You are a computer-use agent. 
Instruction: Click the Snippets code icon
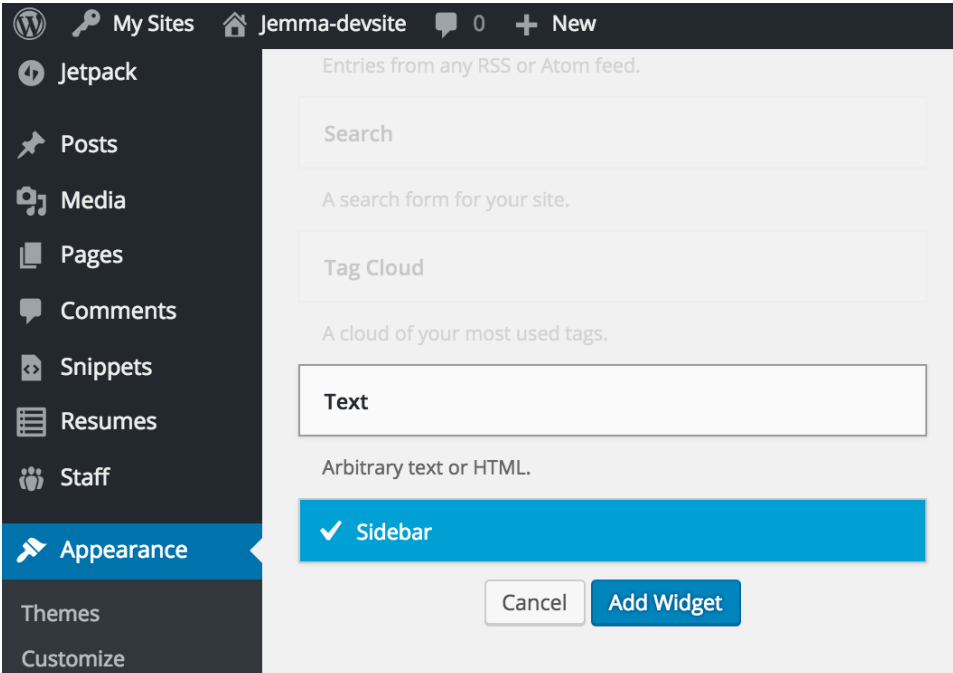coord(31,367)
